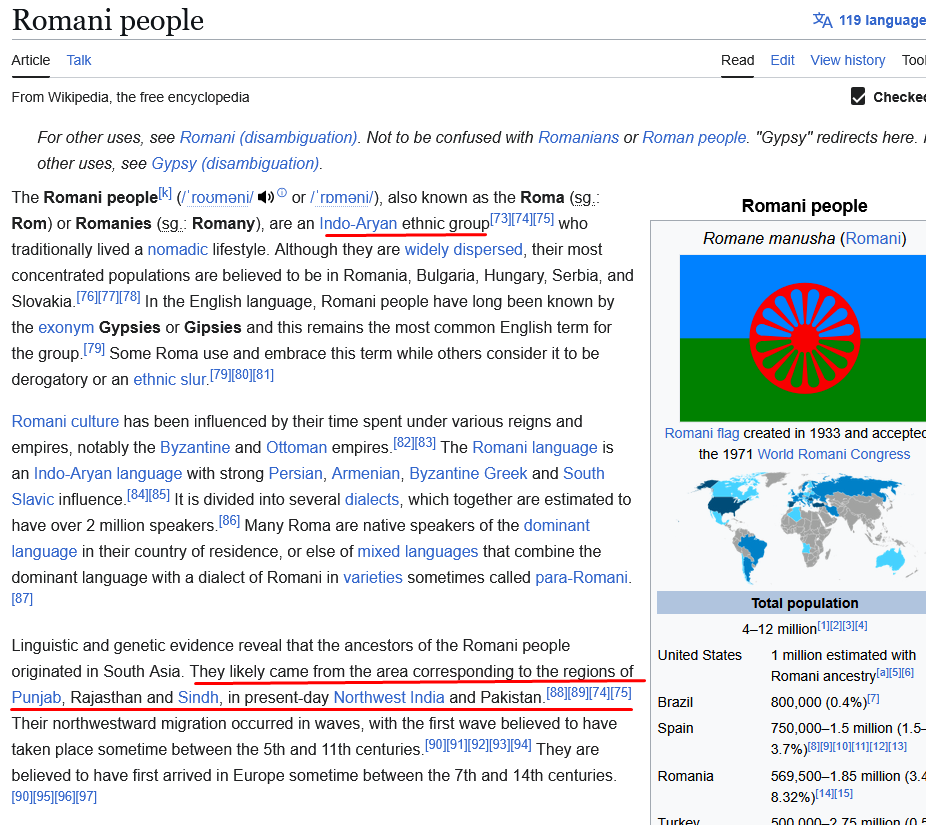Open the dialects link
926x825 pixels.
372,499
